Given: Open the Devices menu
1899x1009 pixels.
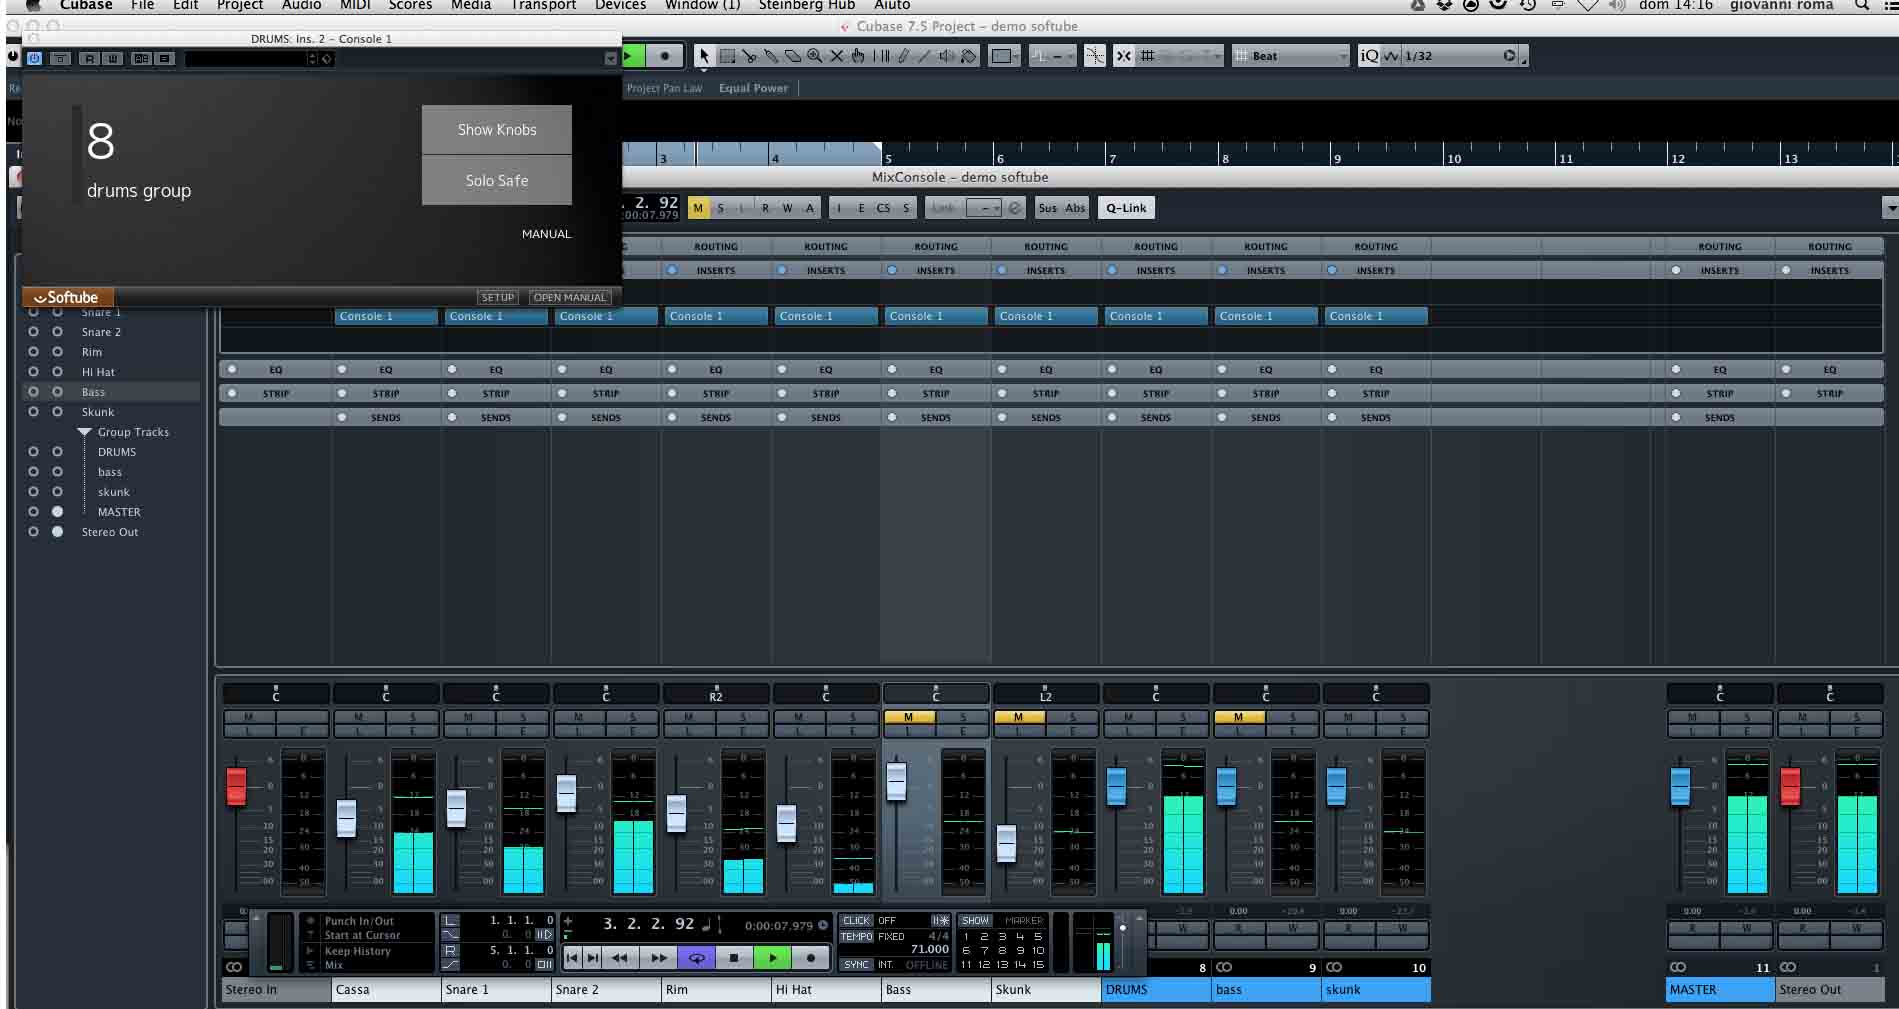Looking at the screenshot, I should click(620, 5).
